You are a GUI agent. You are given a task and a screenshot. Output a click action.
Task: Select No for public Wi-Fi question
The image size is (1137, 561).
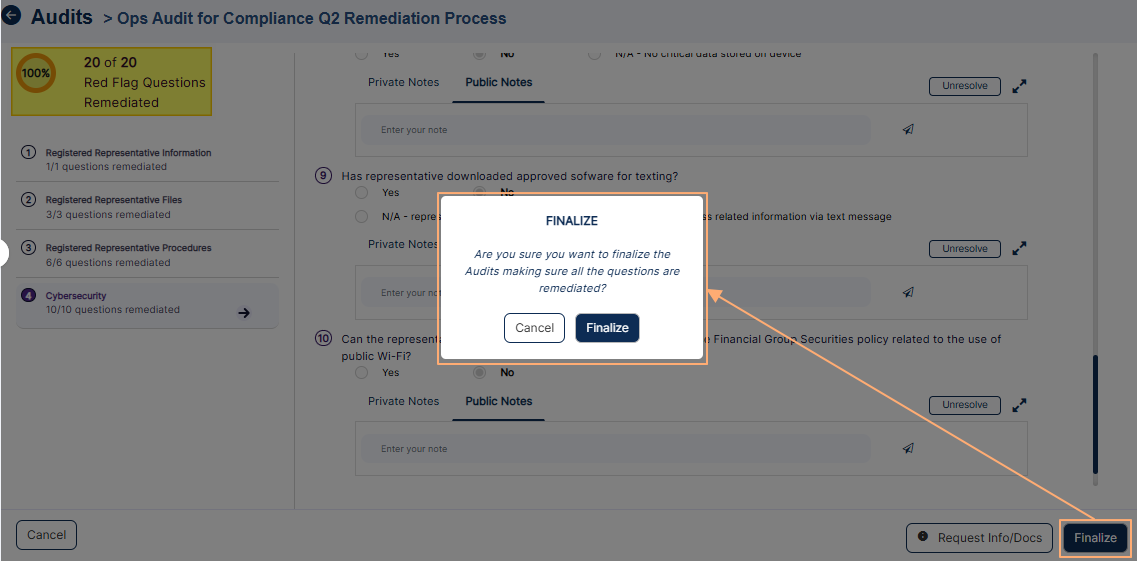[x=480, y=373]
